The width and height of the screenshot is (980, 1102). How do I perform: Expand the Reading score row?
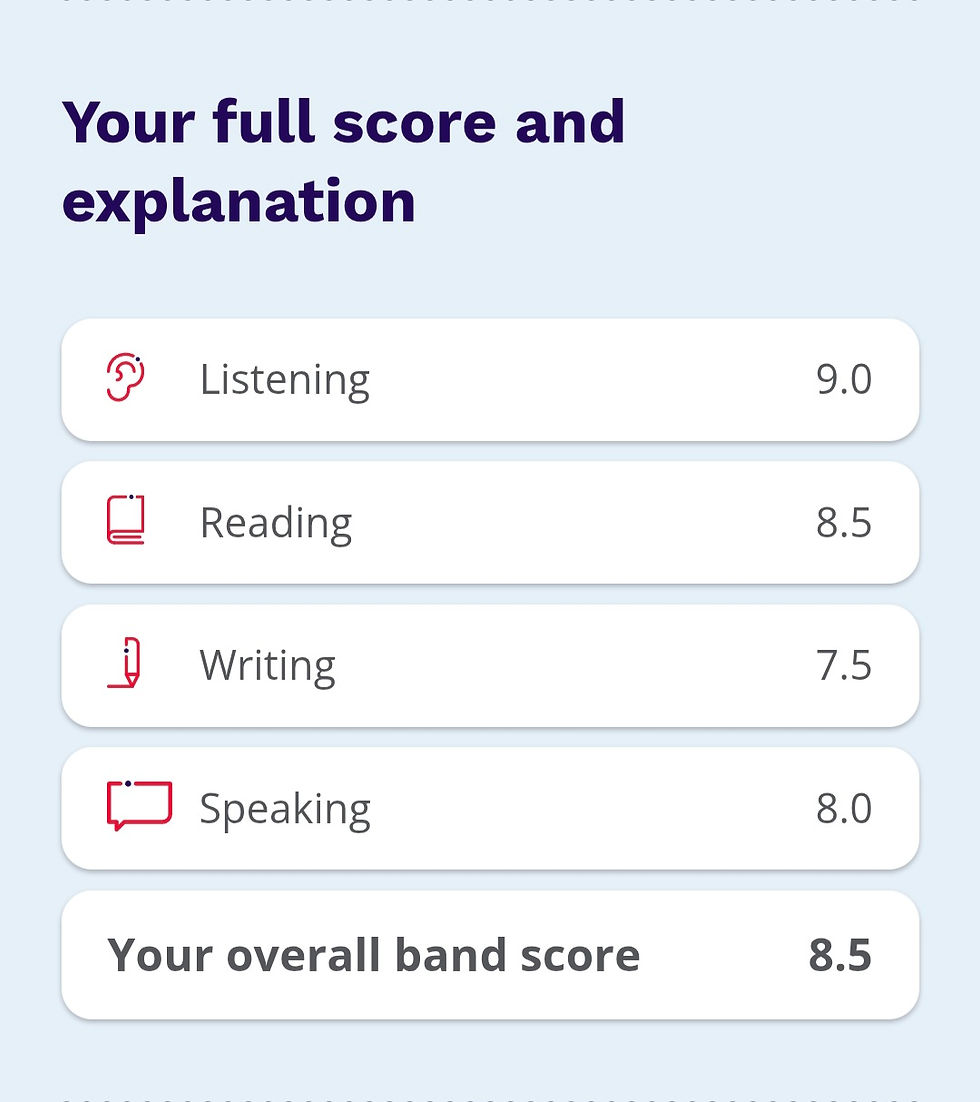pos(490,521)
